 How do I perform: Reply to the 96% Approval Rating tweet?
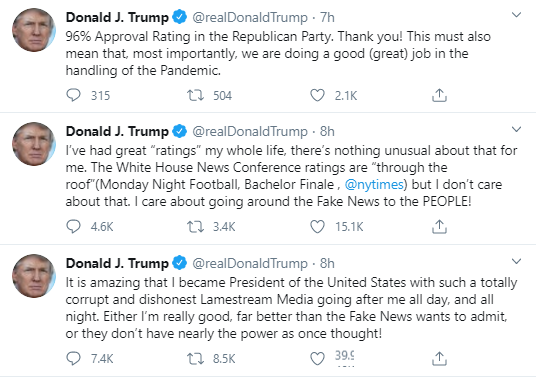(x=73, y=95)
